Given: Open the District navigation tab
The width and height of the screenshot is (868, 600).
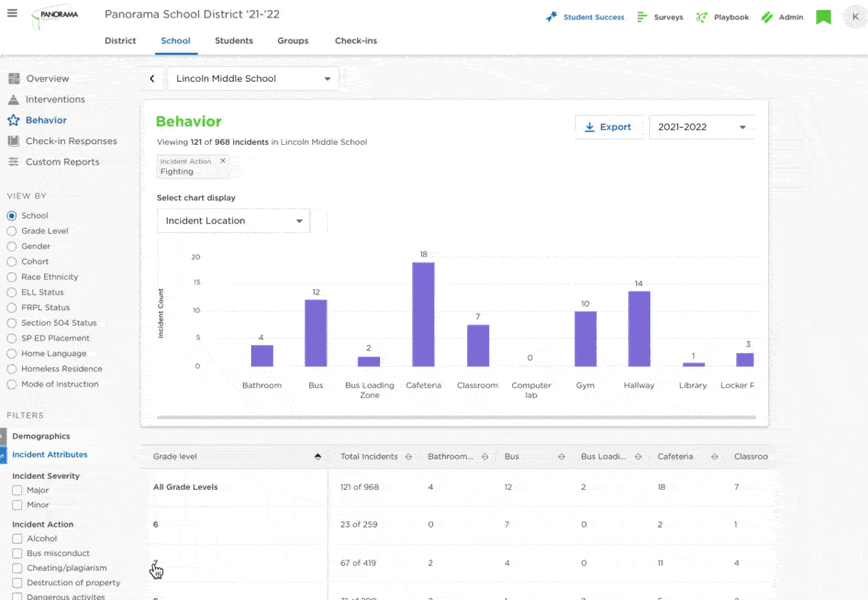Looking at the screenshot, I should coord(120,41).
